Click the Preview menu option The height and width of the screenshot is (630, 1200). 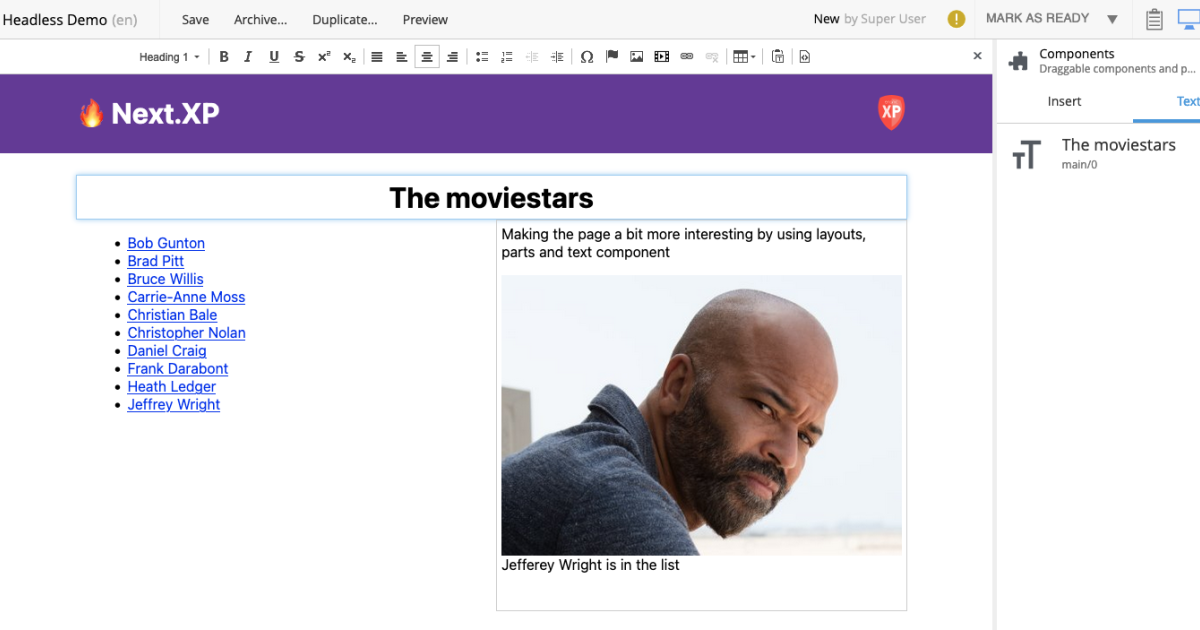(x=424, y=19)
